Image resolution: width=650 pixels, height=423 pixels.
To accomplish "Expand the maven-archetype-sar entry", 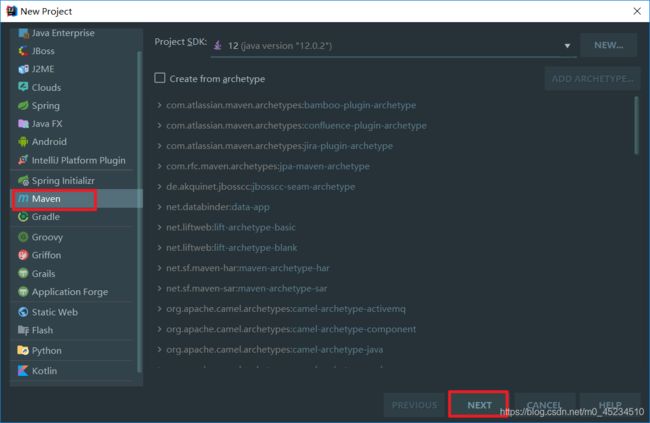I will [159, 288].
